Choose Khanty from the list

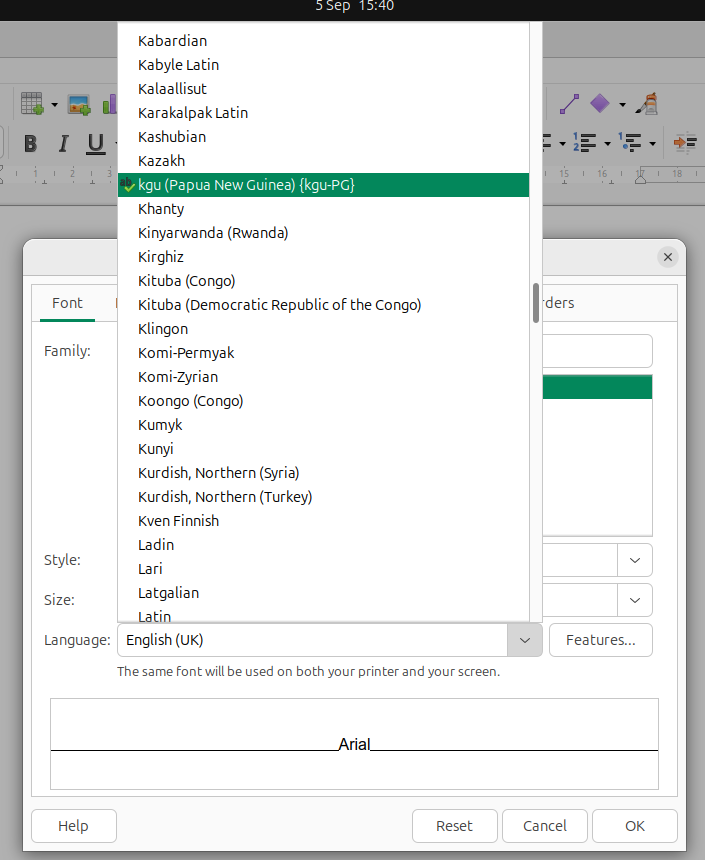[x=323, y=209]
